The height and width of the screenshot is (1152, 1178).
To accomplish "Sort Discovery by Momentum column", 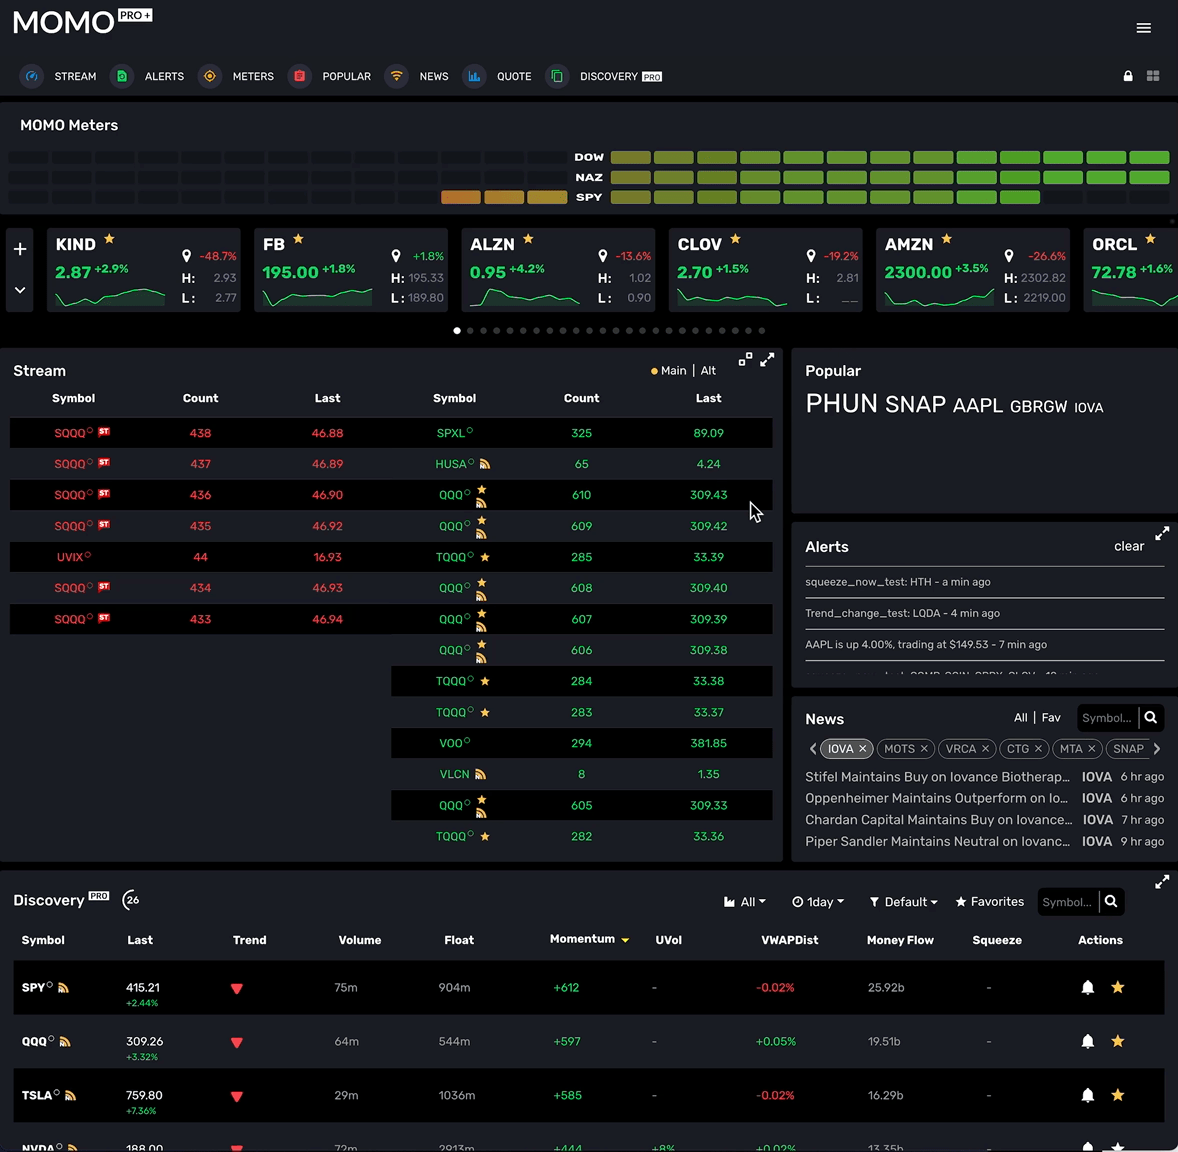I will coord(589,939).
